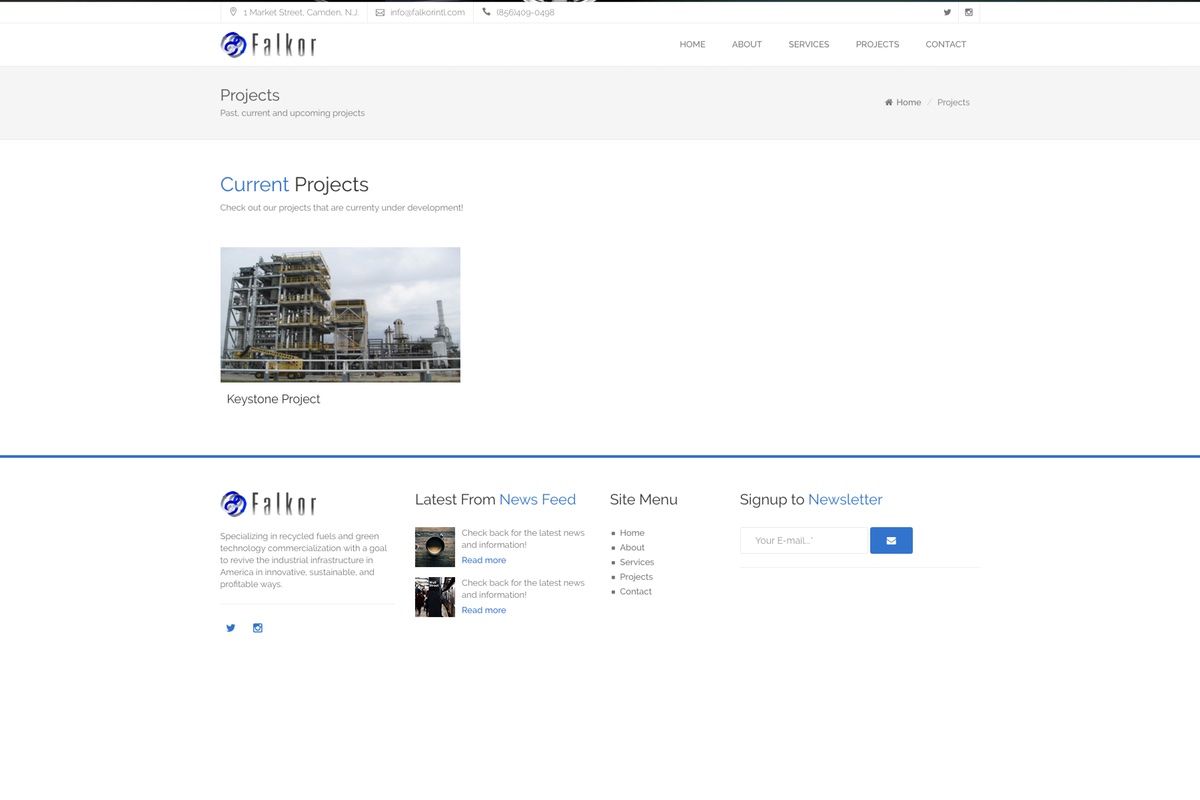Image resolution: width=1200 pixels, height=800 pixels.
Task: Click the Instagram icon in top bar
Action: coord(968,12)
